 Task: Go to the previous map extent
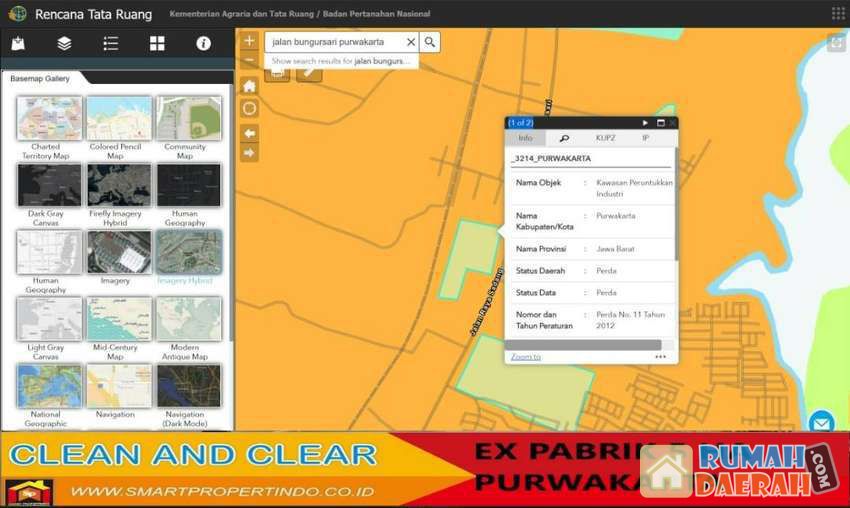tap(249, 132)
